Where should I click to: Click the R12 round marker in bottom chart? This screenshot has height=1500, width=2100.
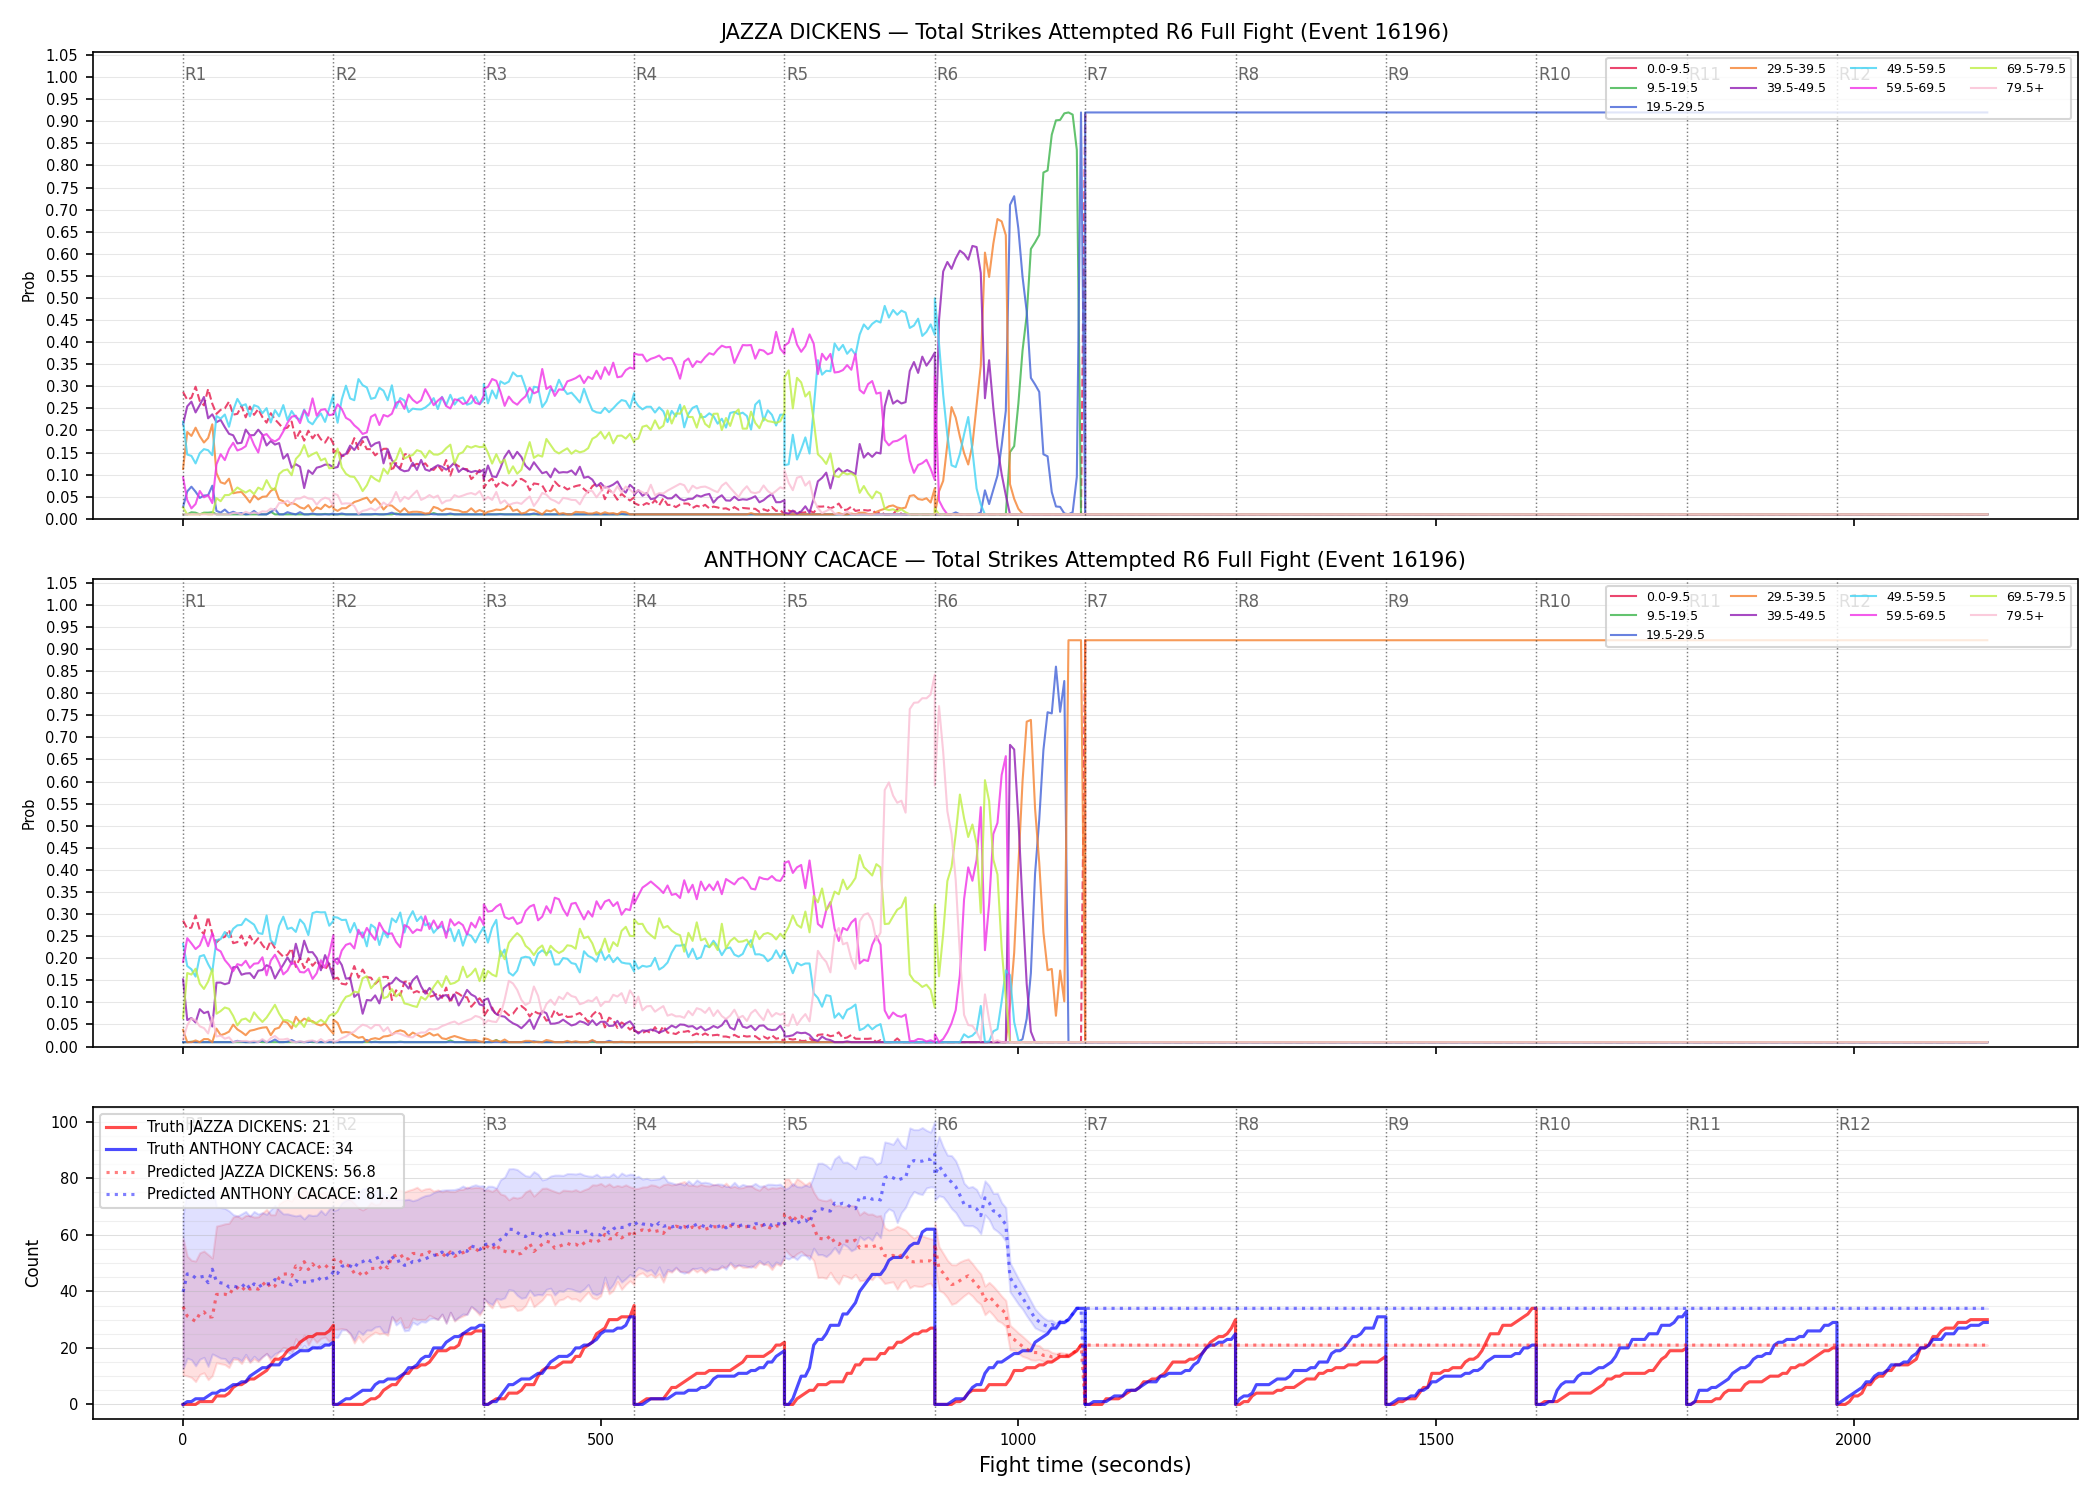pos(1854,1124)
